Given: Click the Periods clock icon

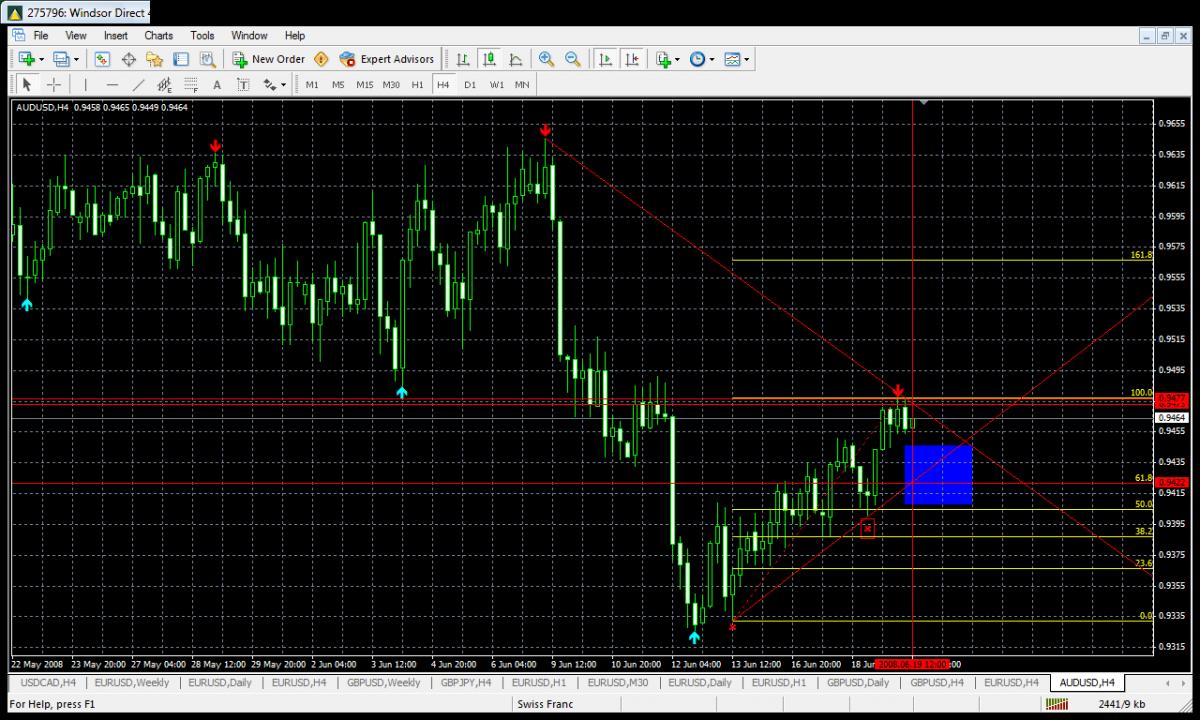Looking at the screenshot, I should [x=697, y=59].
